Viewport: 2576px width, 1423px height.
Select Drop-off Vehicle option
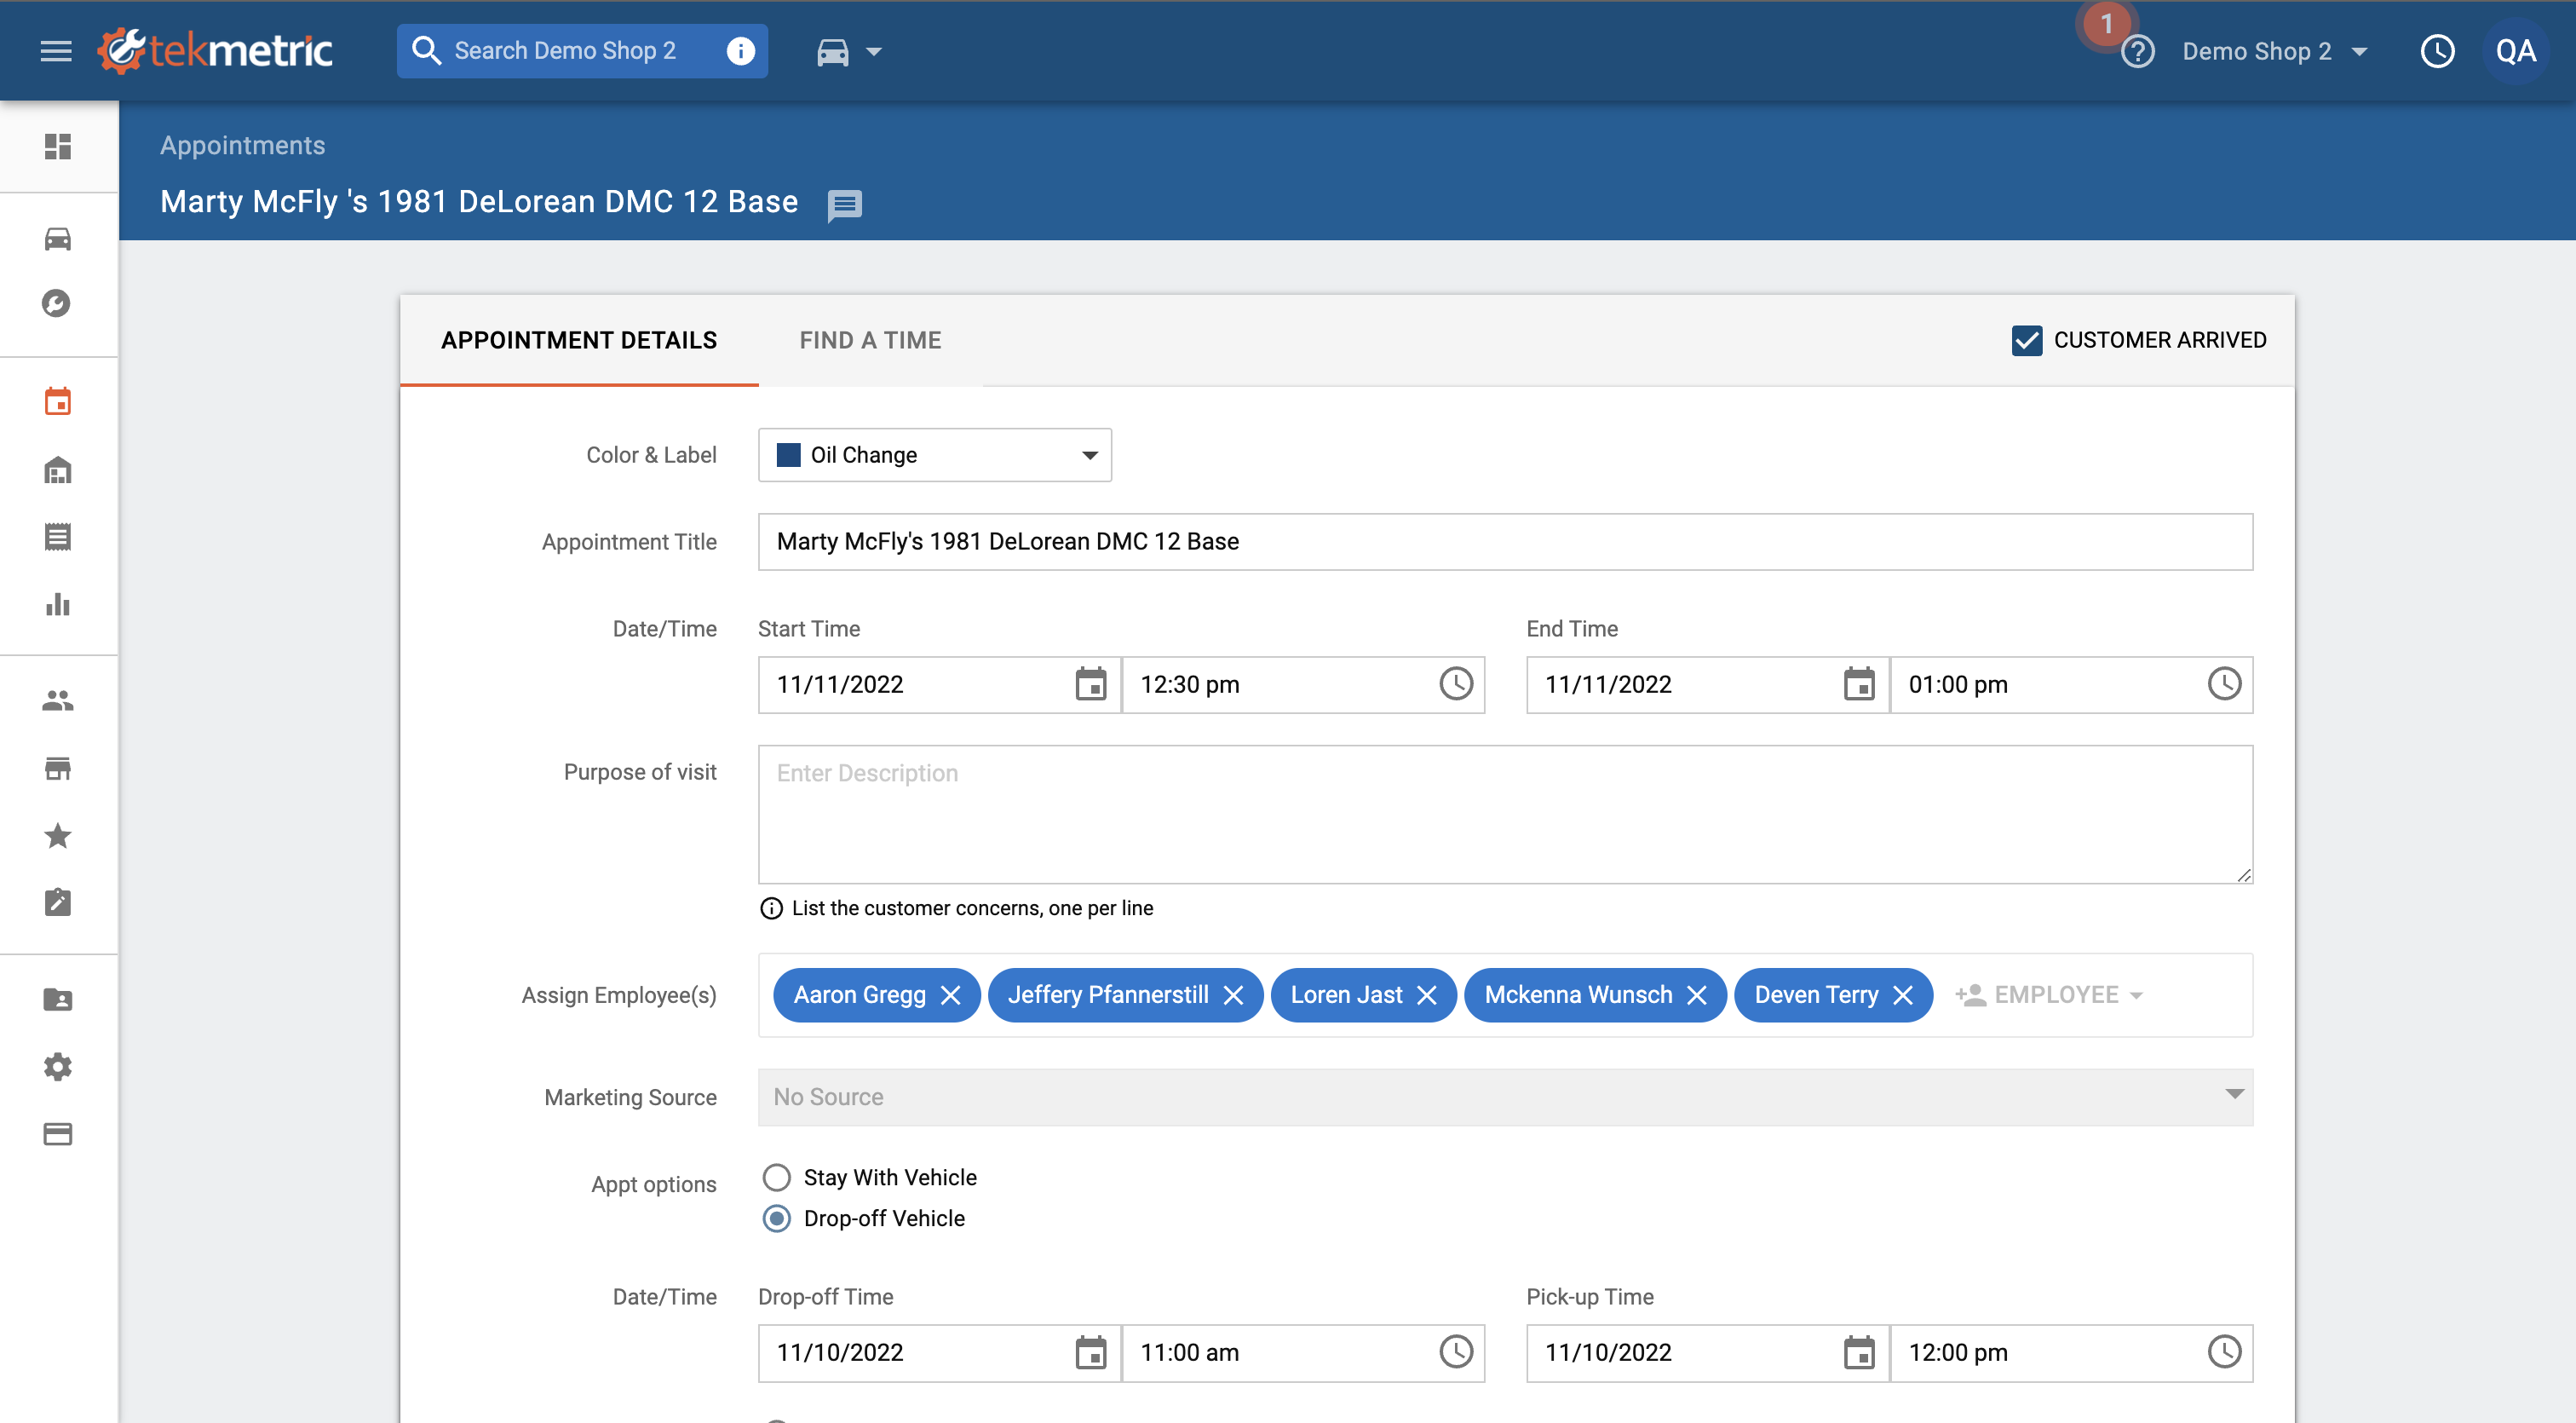776,1218
